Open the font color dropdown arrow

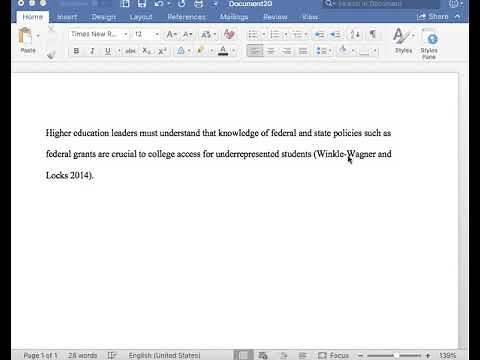pyautogui.click(x=234, y=51)
